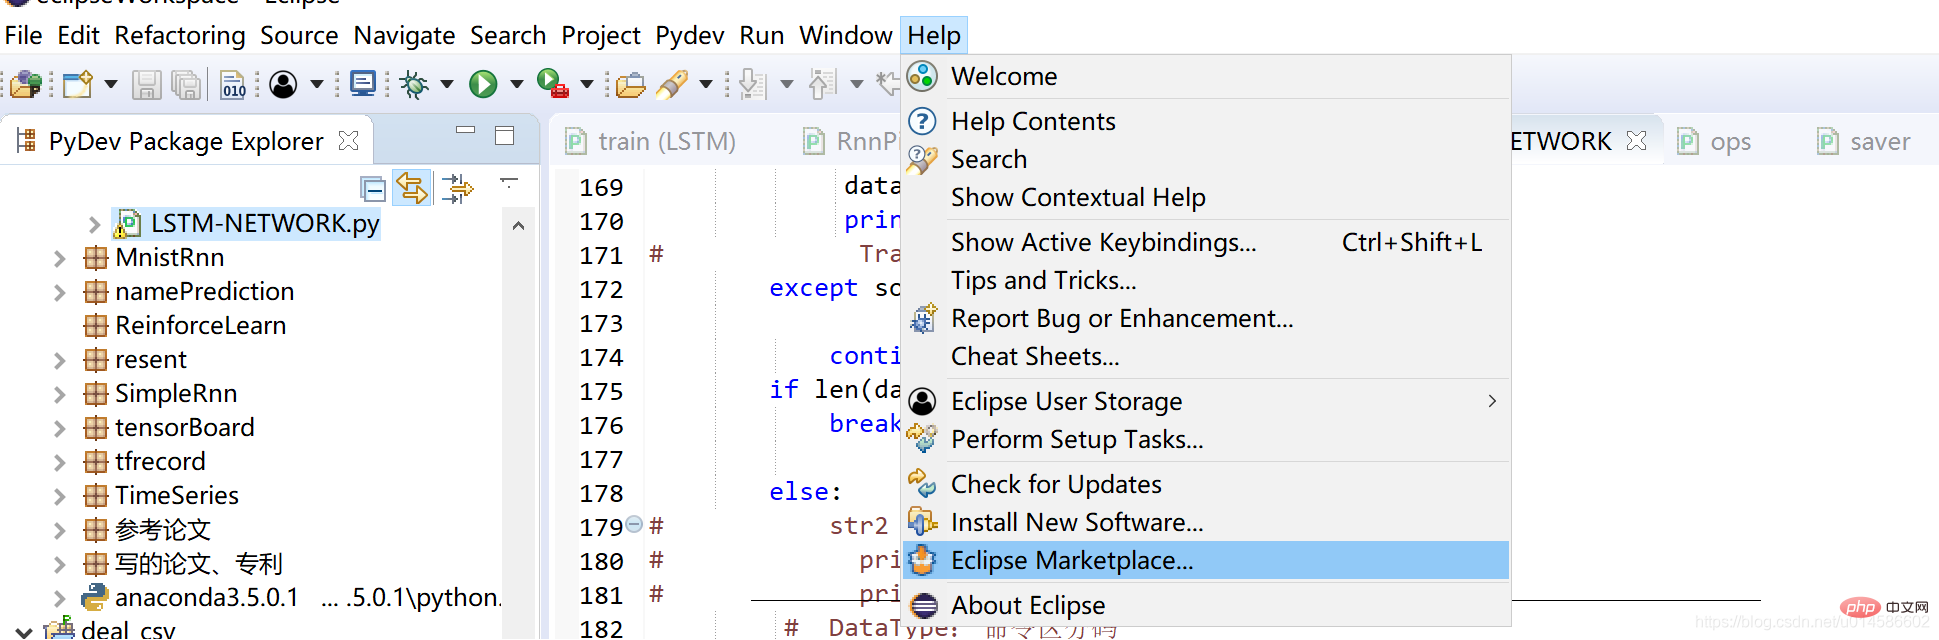Choose Check for Updates menu entry

pyautogui.click(x=1056, y=484)
